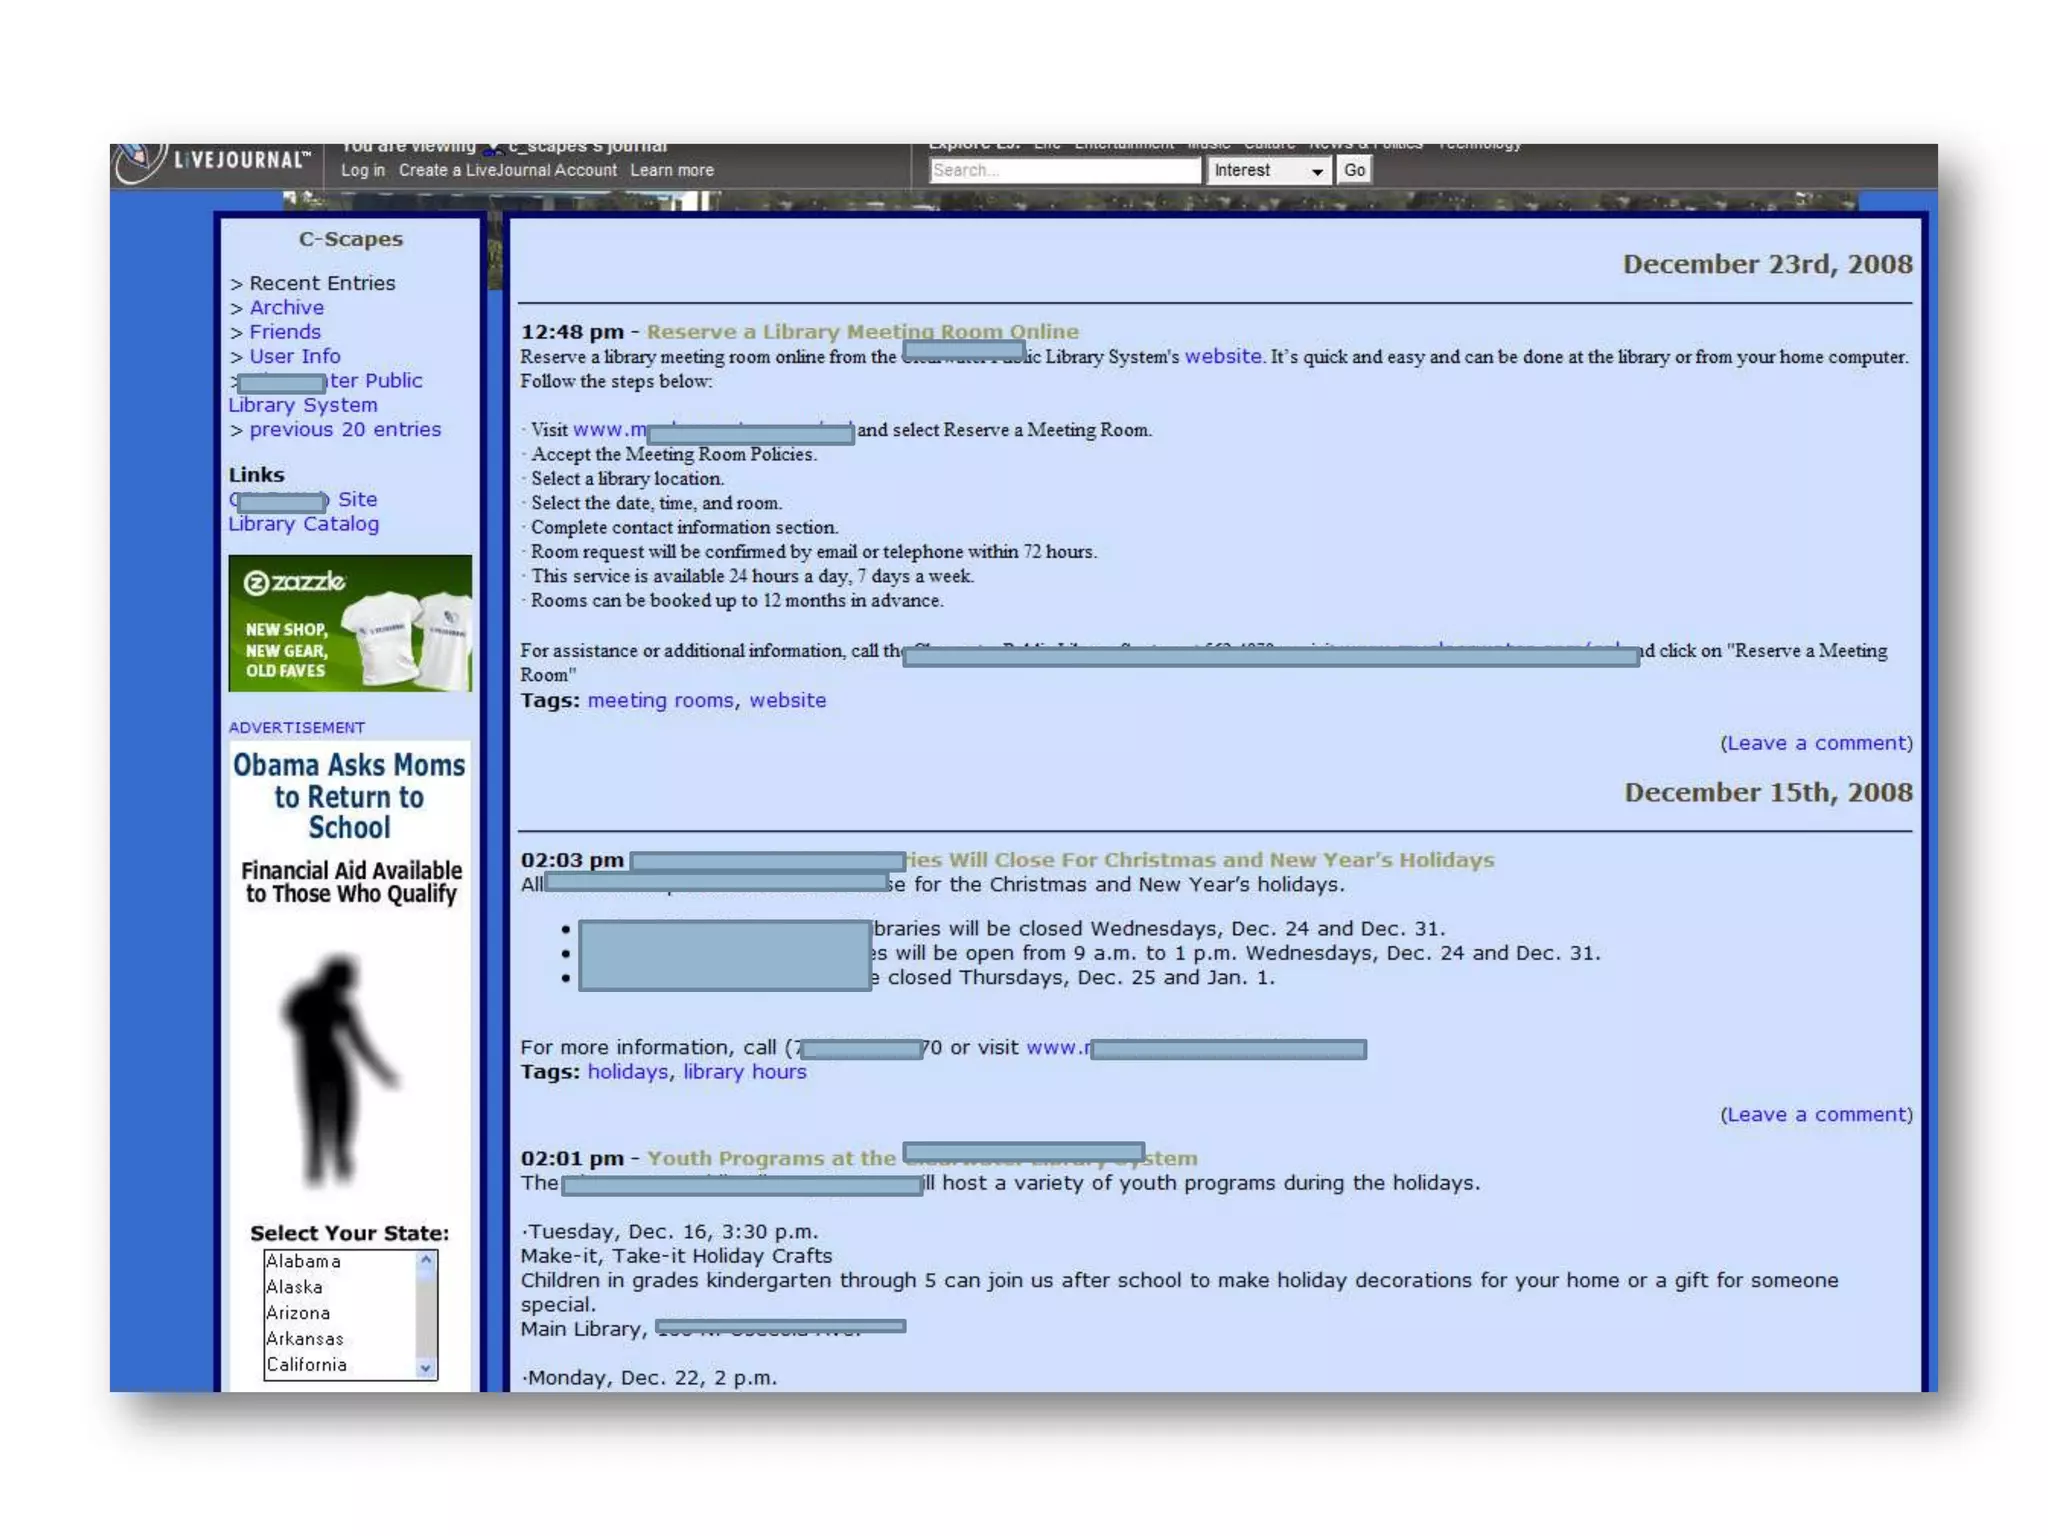Leave a comment on December 23rd post

click(x=1815, y=743)
